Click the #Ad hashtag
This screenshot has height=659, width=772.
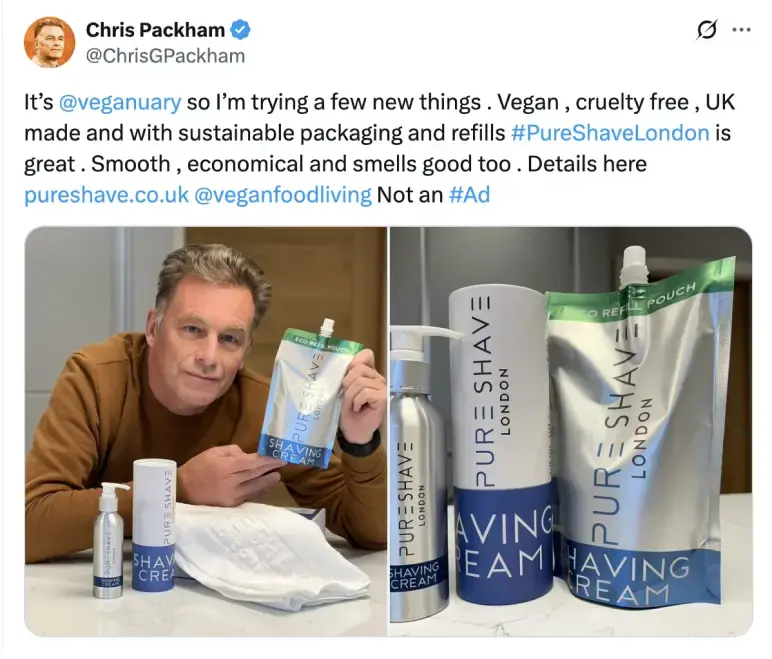(x=469, y=195)
